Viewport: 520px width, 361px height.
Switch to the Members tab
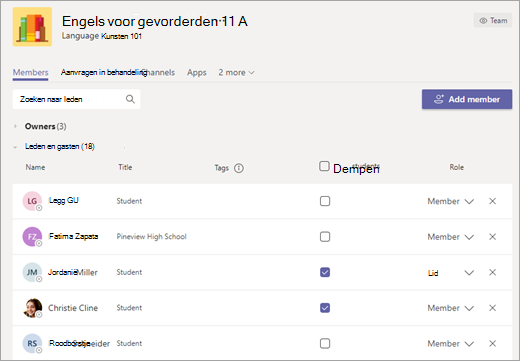pyautogui.click(x=31, y=72)
